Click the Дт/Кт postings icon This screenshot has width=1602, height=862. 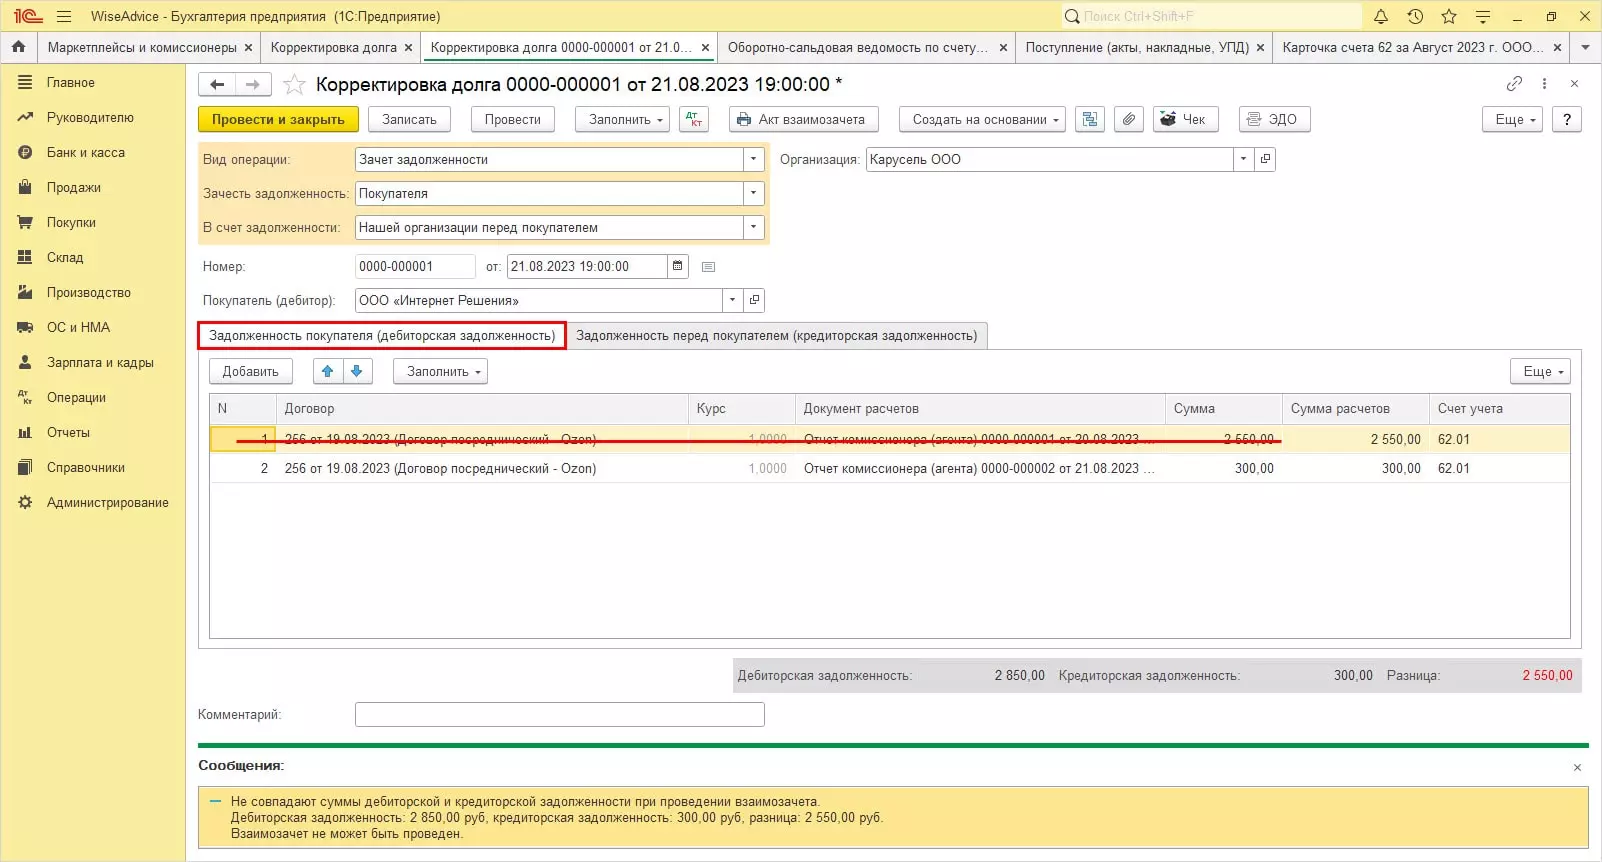pos(694,119)
